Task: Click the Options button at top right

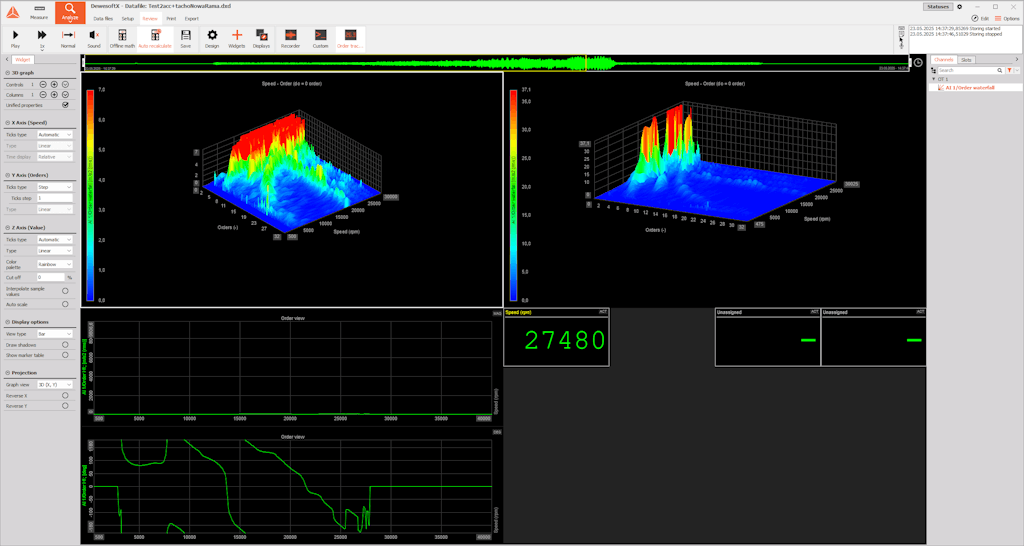Action: pos(1007,18)
